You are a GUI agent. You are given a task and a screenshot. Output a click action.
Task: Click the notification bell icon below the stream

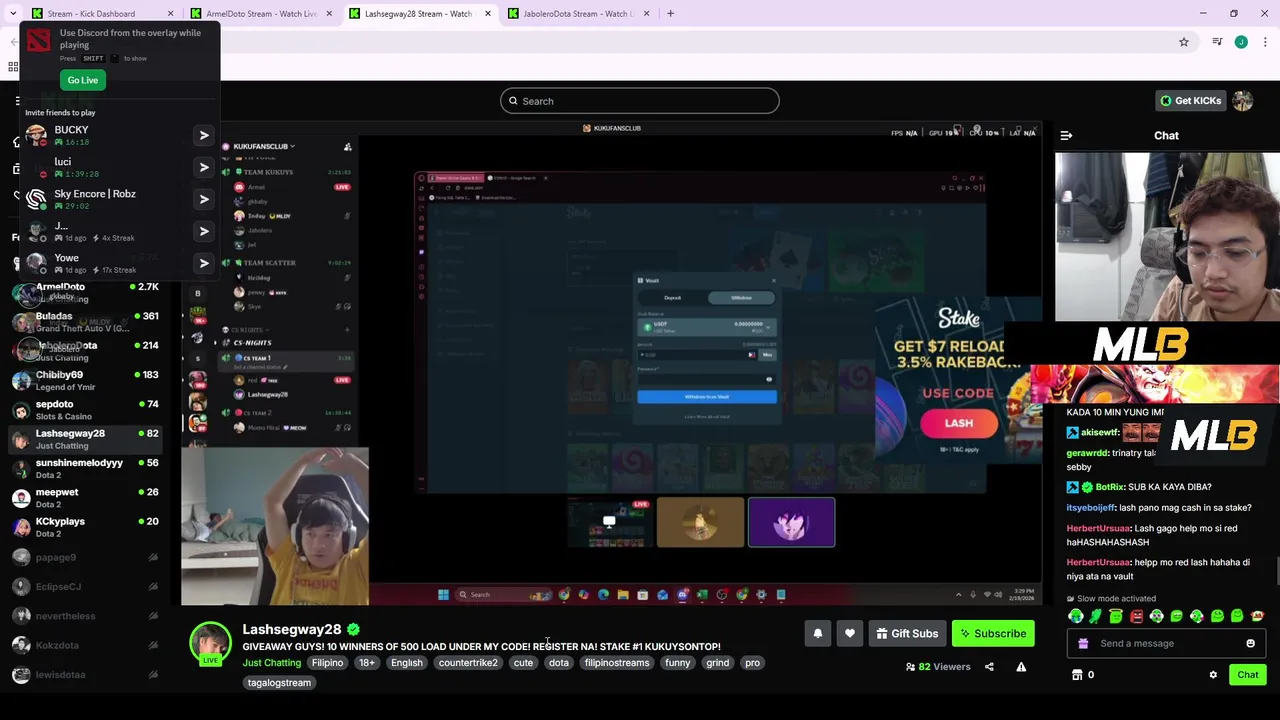coord(818,633)
